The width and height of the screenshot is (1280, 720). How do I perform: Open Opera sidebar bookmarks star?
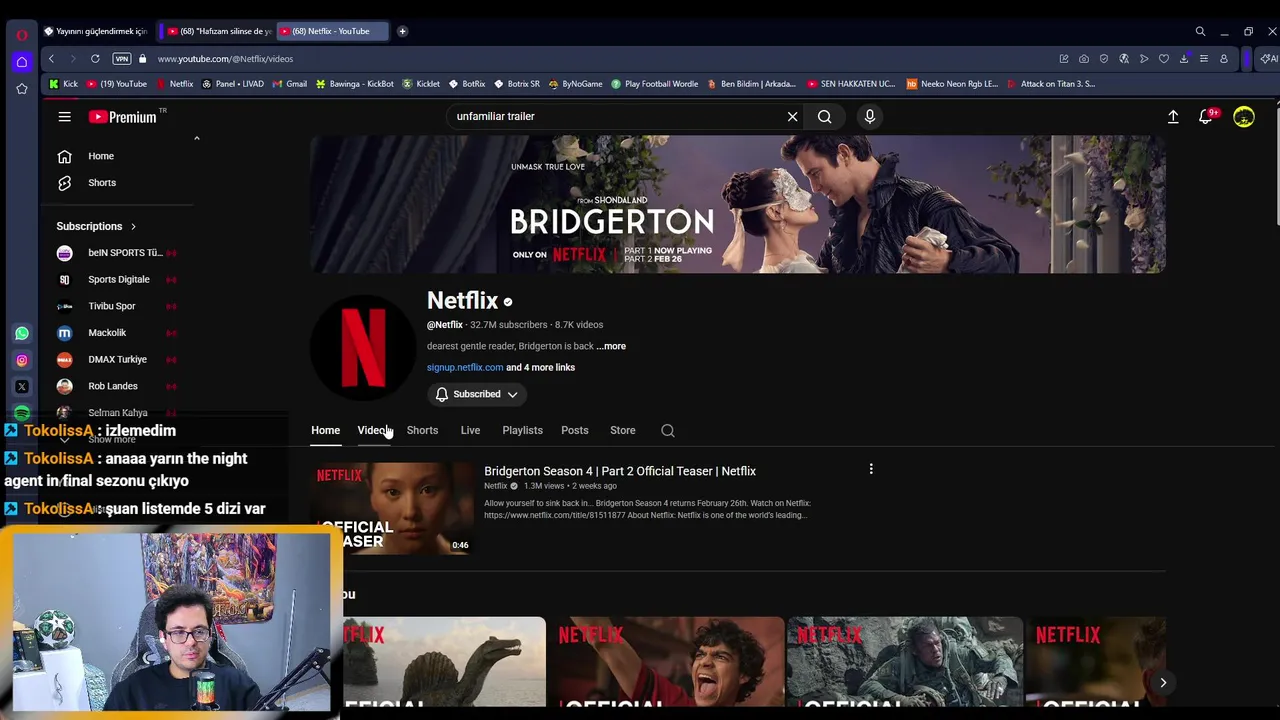pyautogui.click(x=22, y=89)
